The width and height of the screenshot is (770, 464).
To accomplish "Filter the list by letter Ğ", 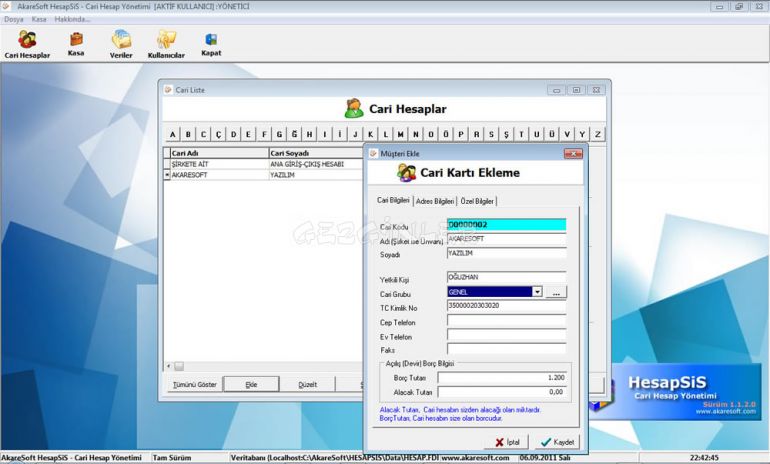I will [294, 134].
